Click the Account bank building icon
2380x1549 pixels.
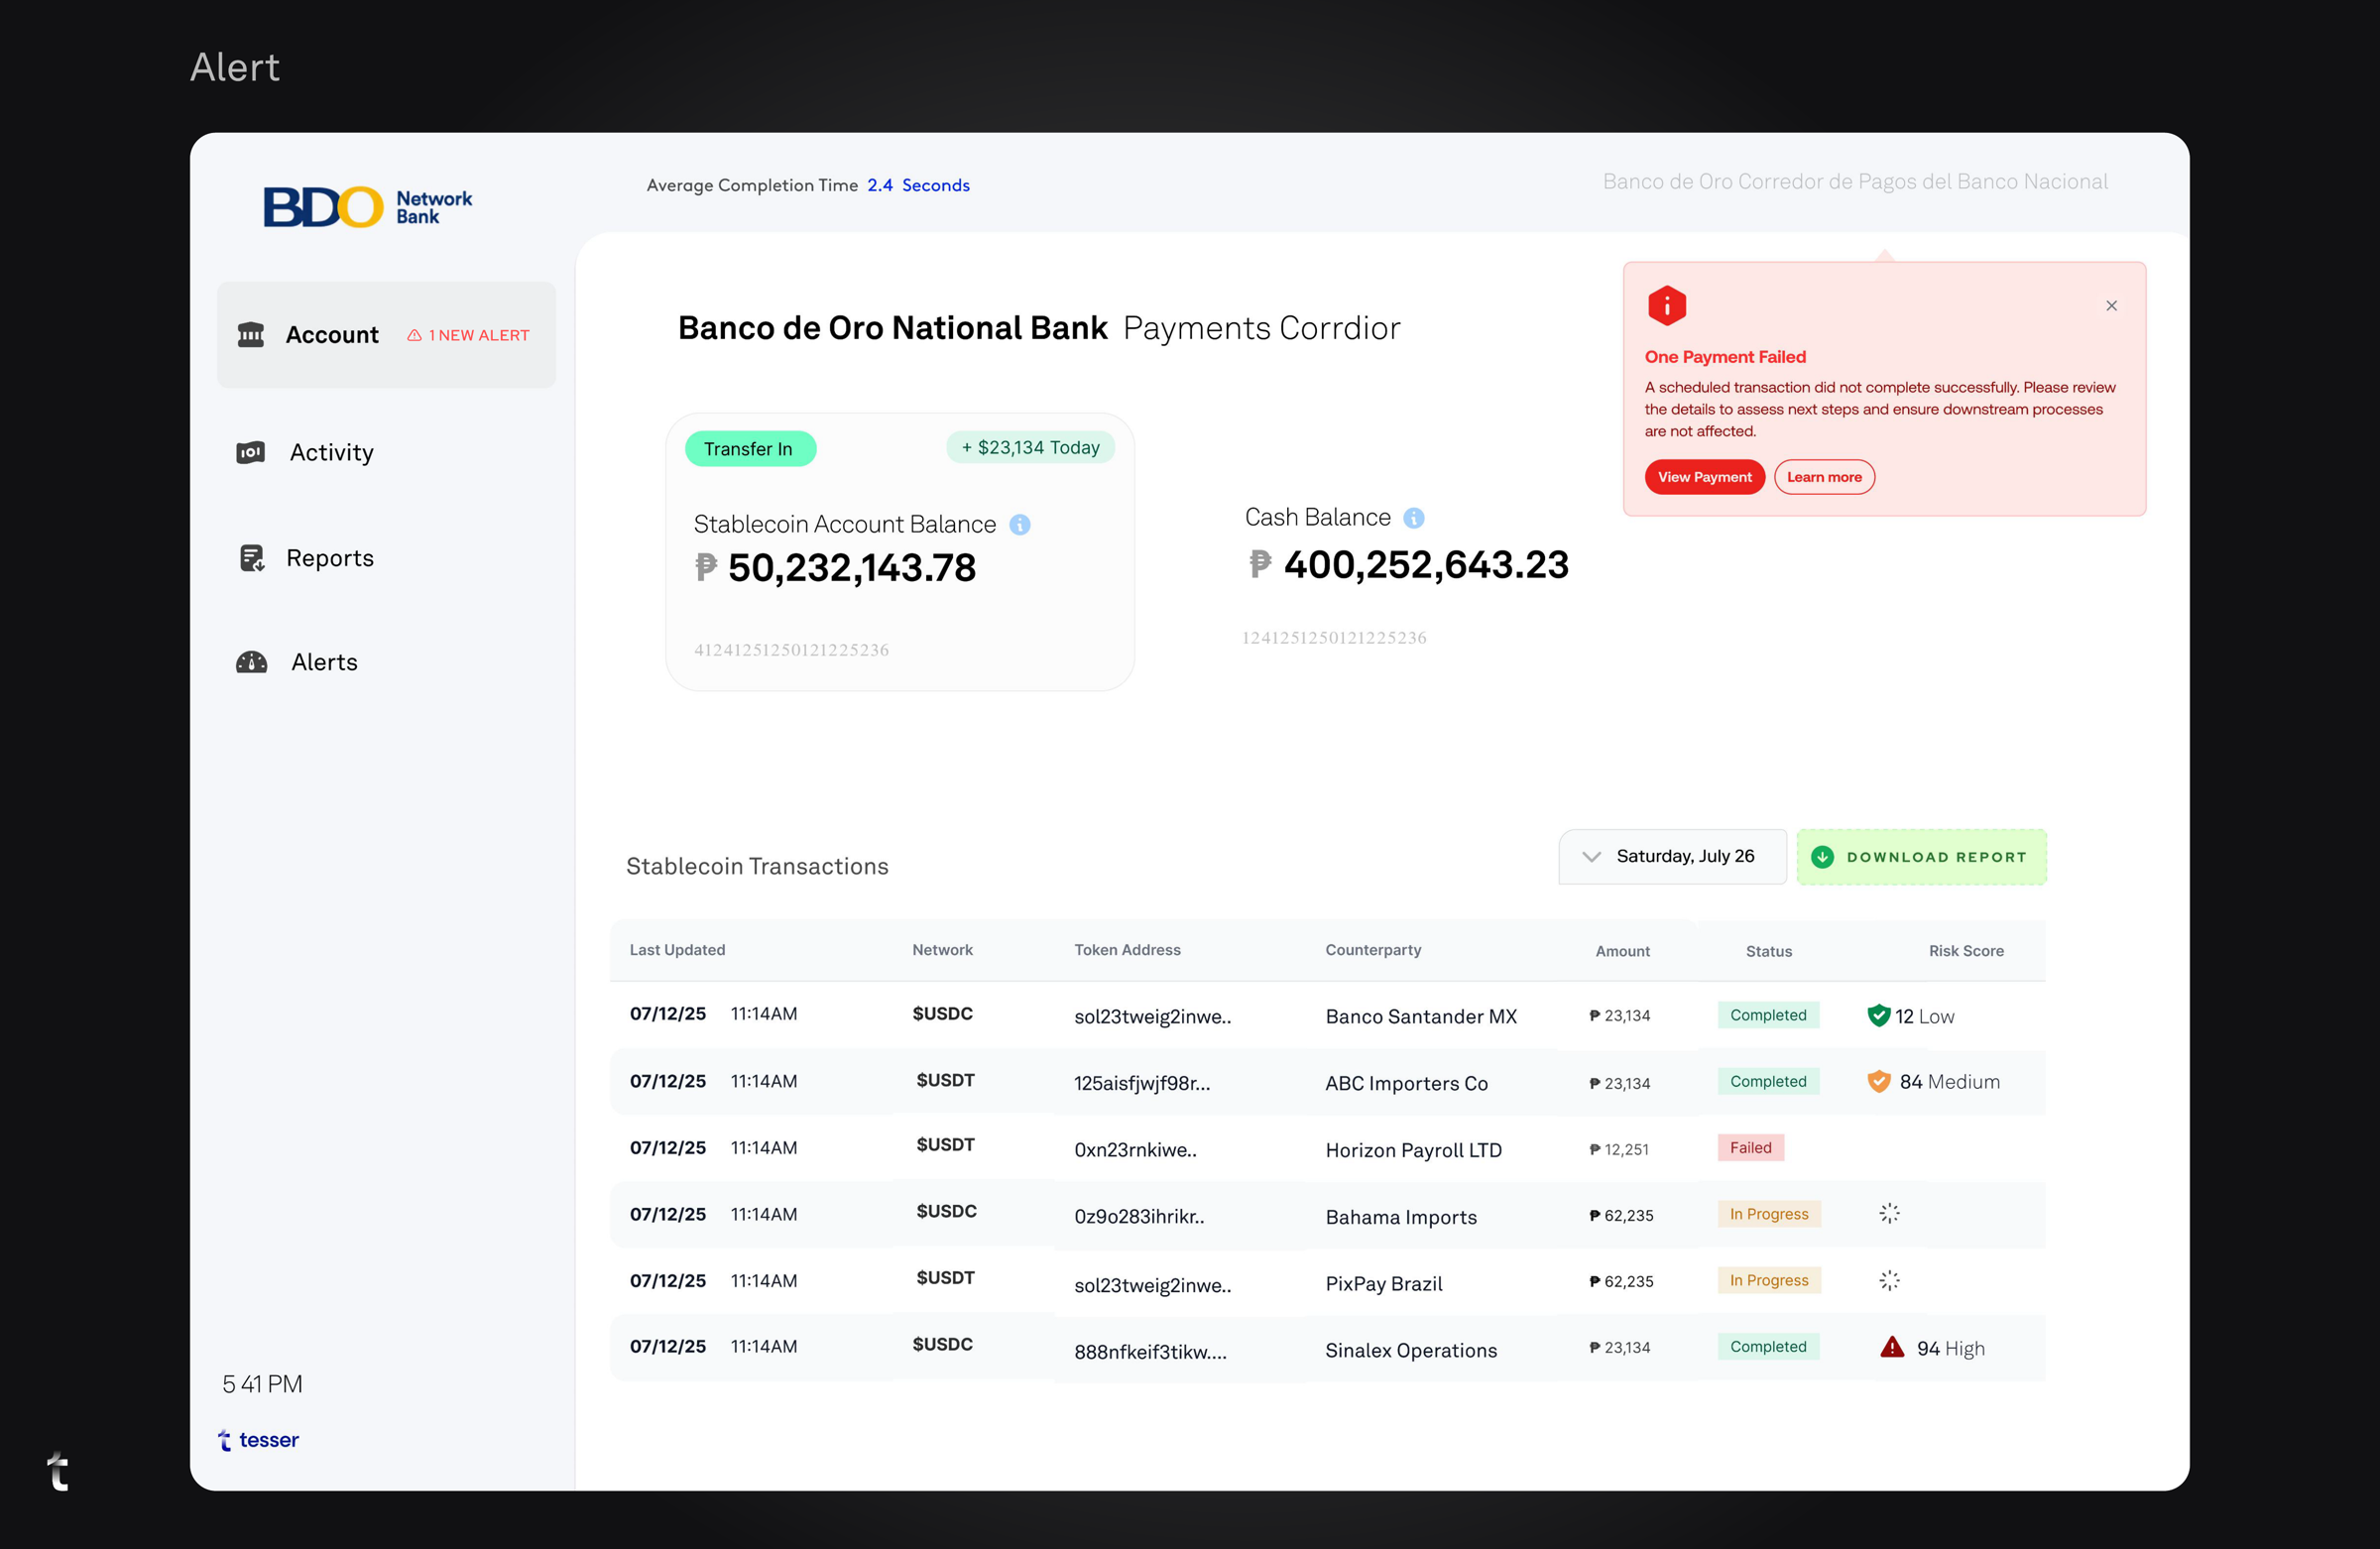[250, 334]
